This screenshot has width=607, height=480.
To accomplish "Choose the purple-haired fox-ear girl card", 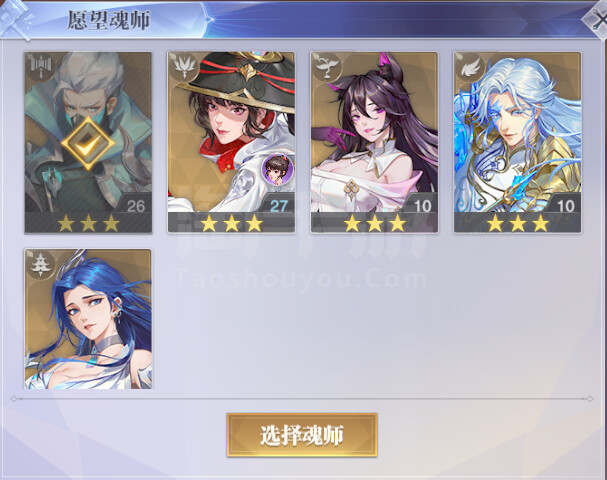I will click(x=374, y=142).
